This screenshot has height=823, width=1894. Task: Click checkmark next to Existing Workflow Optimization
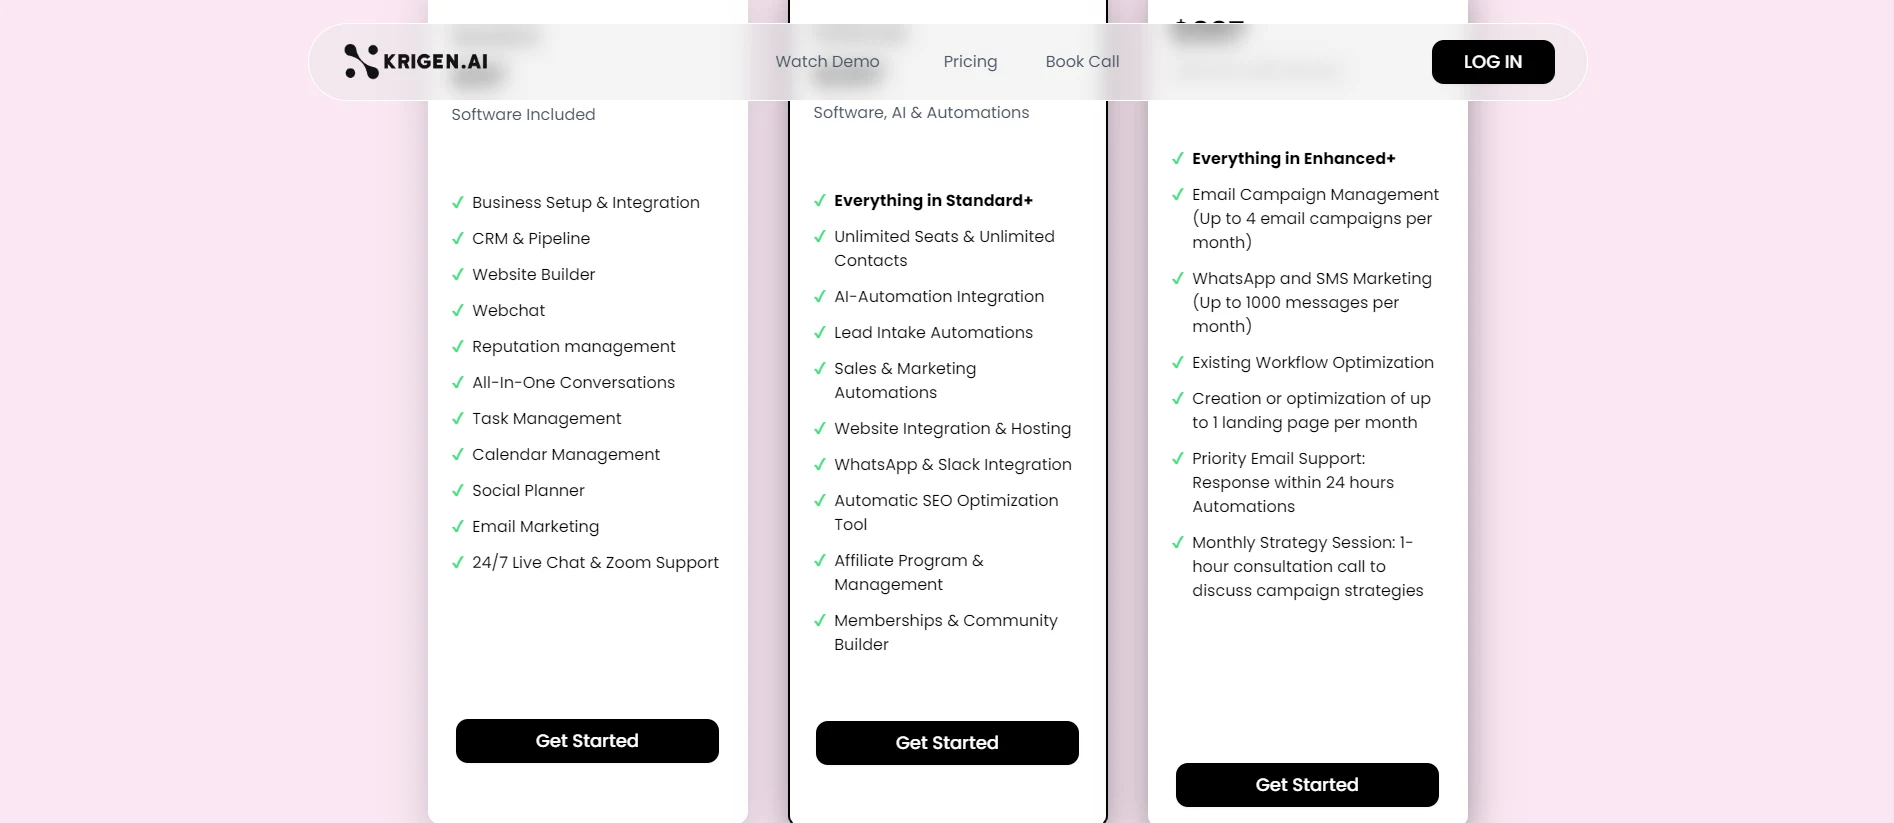1177,362
